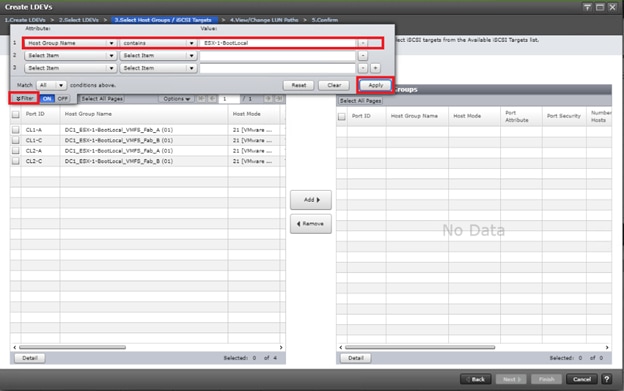Turn the filter ON
Screen dimensions: 624x391
[x=47, y=99]
